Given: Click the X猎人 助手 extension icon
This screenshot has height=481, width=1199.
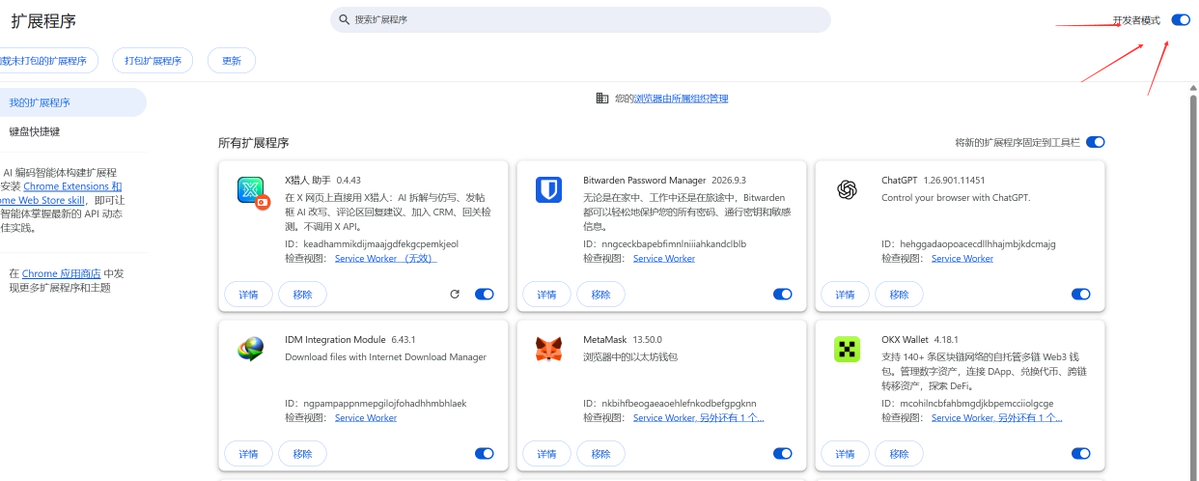Looking at the screenshot, I should [252, 193].
